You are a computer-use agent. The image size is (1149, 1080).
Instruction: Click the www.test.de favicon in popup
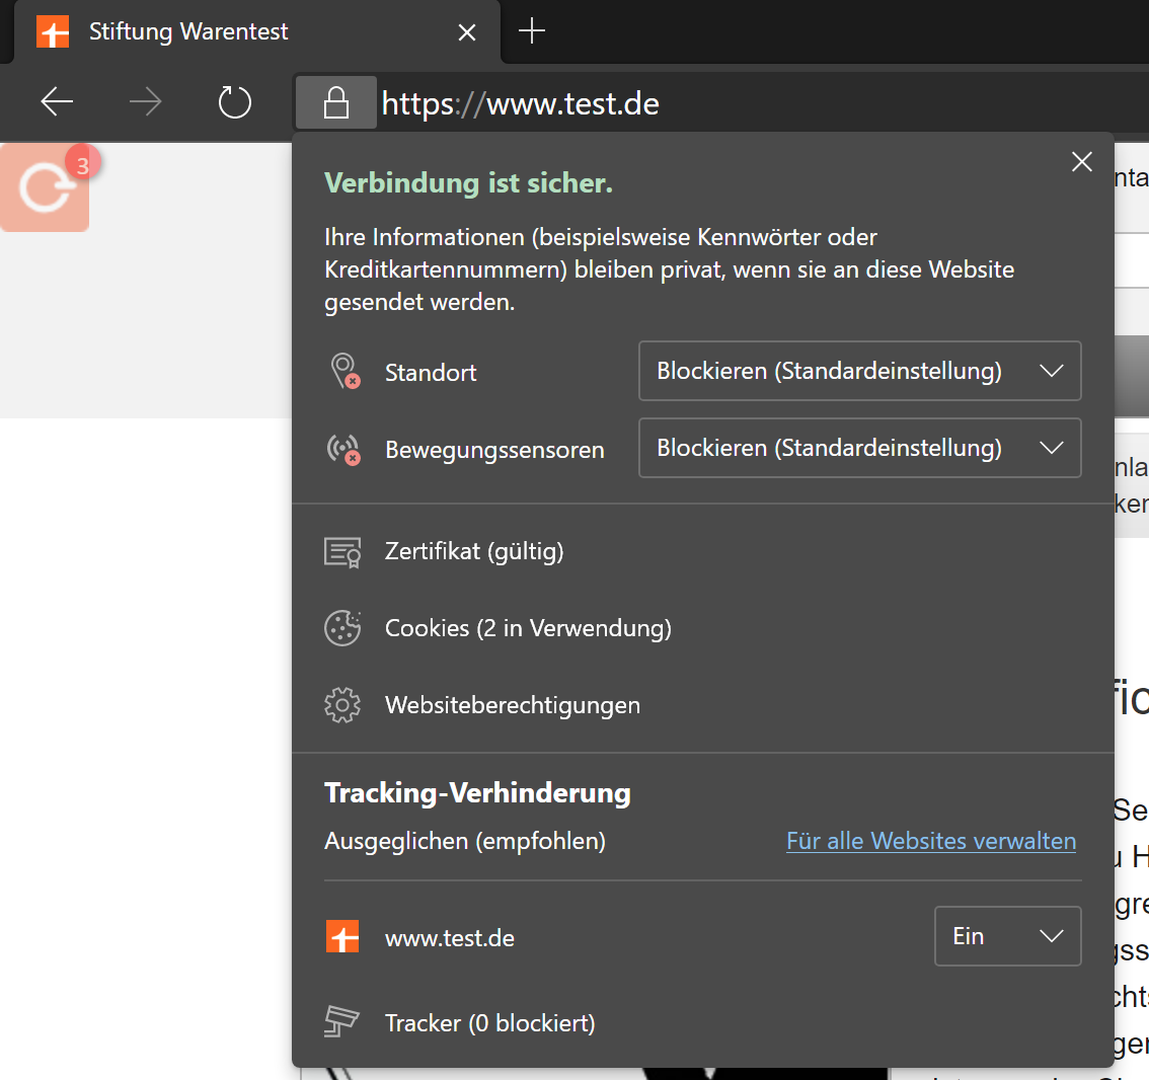(x=342, y=936)
